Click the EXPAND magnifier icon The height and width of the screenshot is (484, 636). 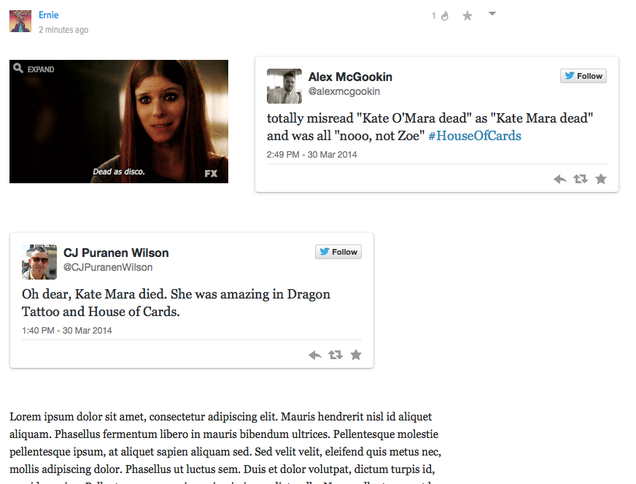coord(18,68)
